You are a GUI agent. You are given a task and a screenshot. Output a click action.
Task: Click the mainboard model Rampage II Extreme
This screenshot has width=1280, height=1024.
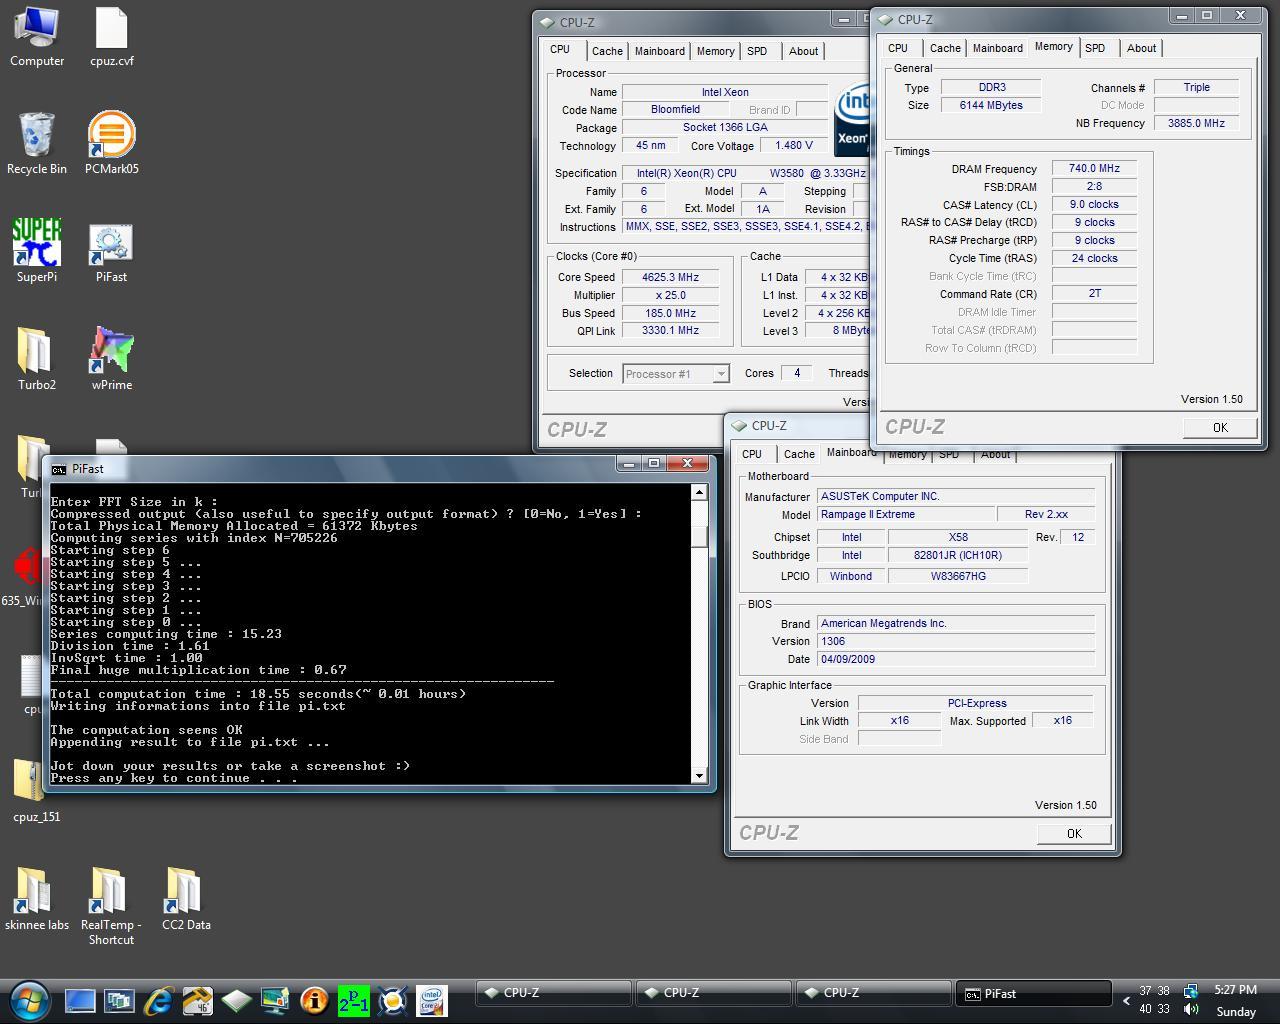tap(905, 514)
